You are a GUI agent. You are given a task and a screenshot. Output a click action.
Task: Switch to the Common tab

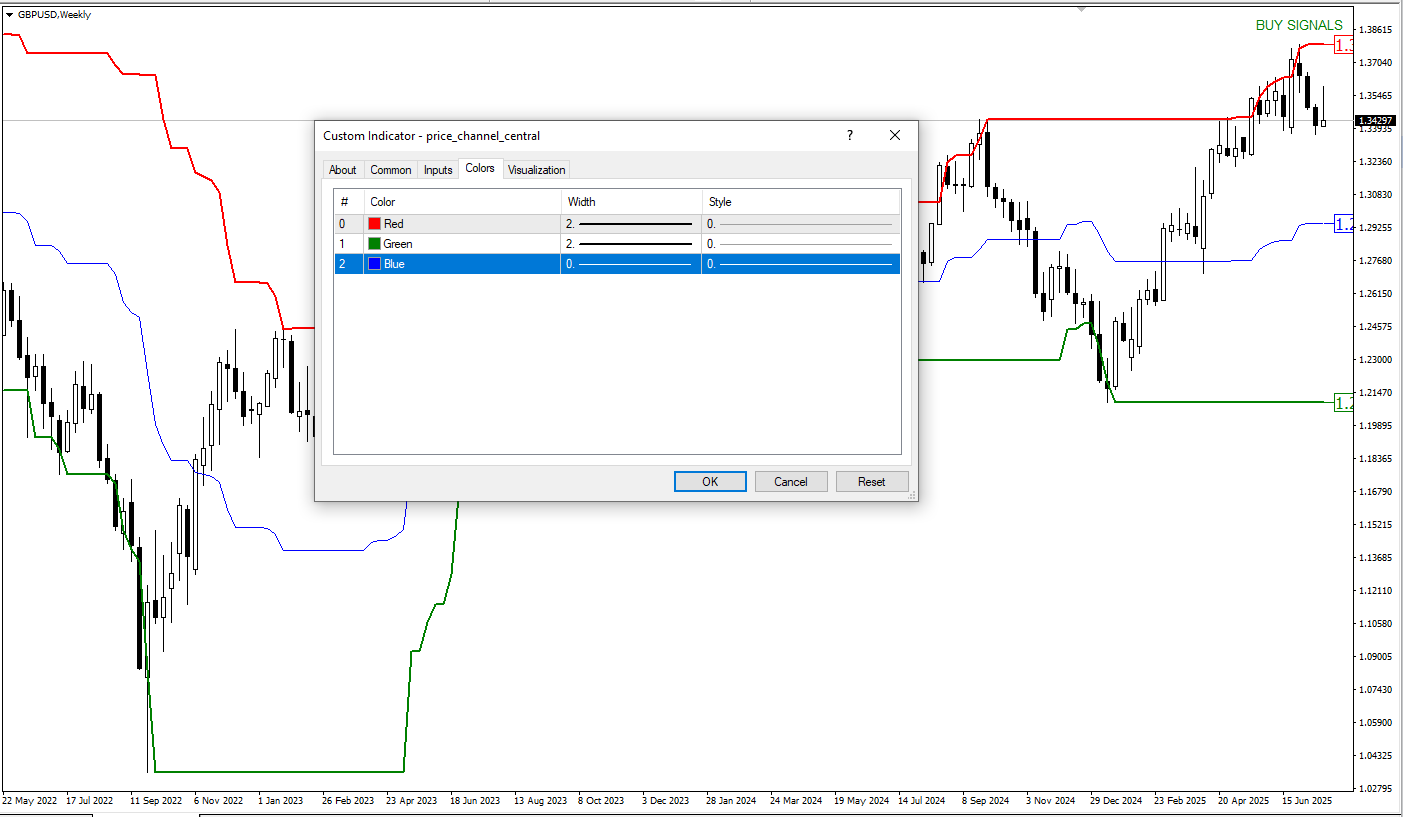391,170
